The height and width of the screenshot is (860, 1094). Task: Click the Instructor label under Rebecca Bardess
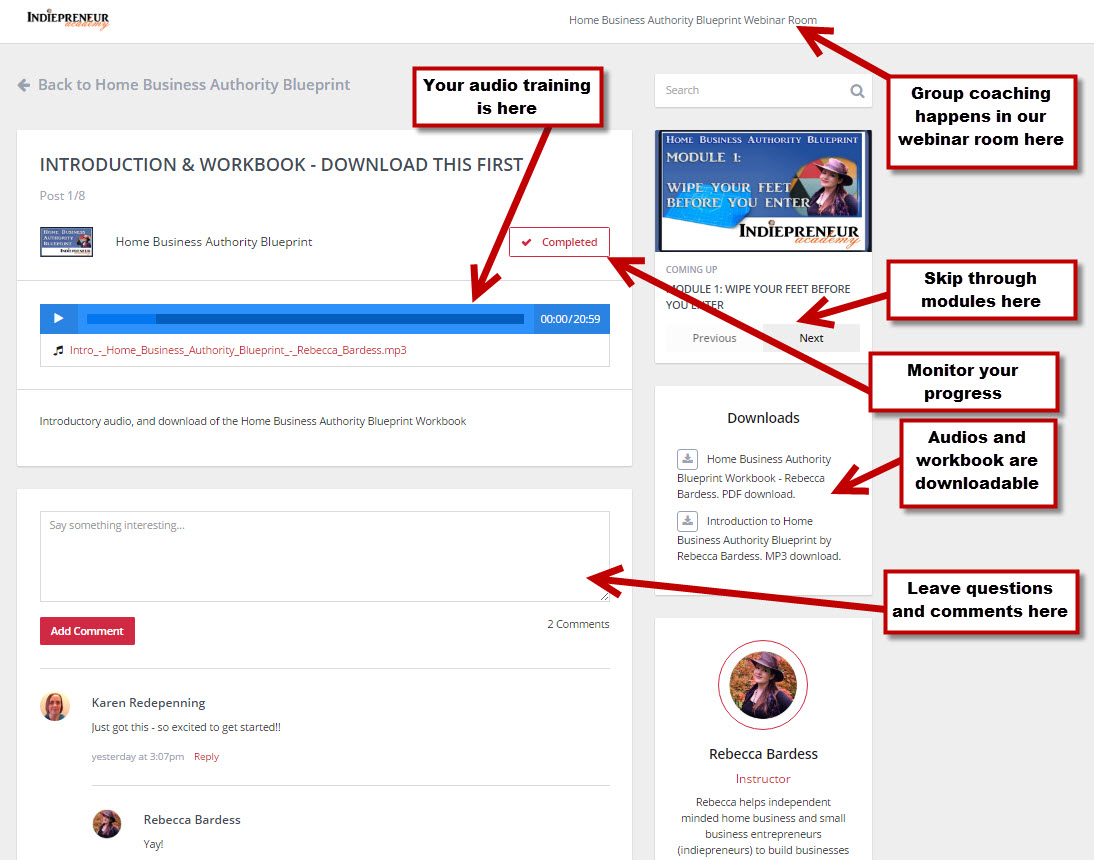(x=763, y=779)
